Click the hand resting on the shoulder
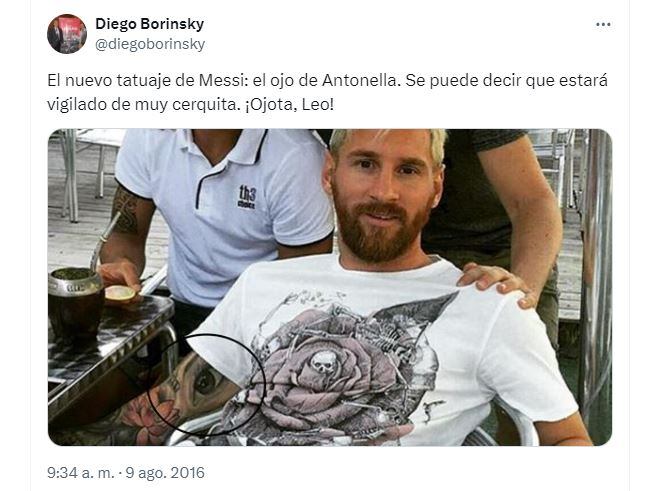Viewport: 647px width, 491px height. 498,283
